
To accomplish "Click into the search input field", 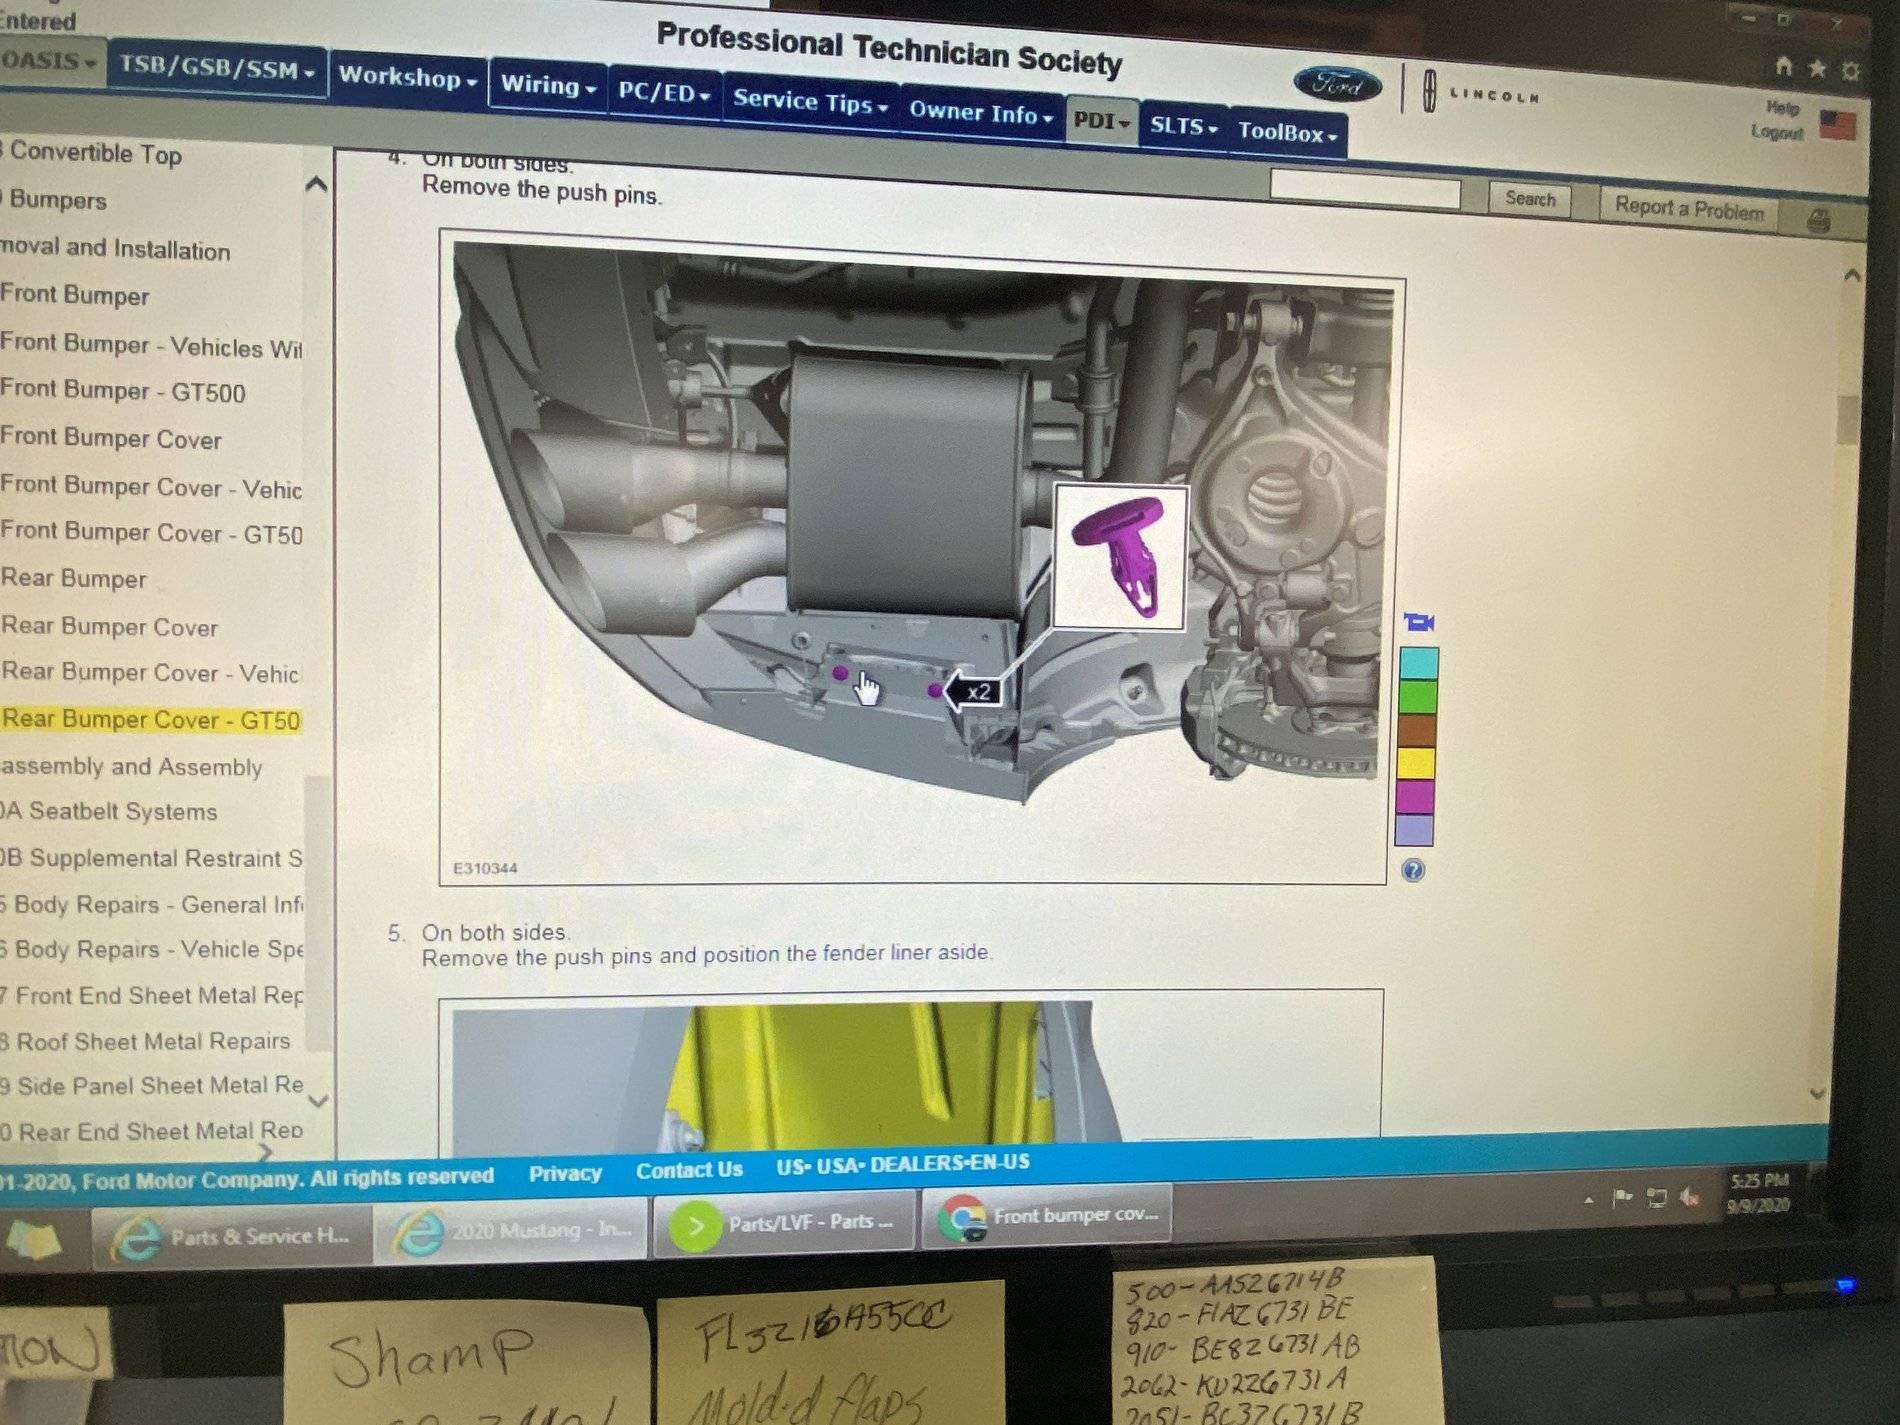I will click(x=1365, y=190).
